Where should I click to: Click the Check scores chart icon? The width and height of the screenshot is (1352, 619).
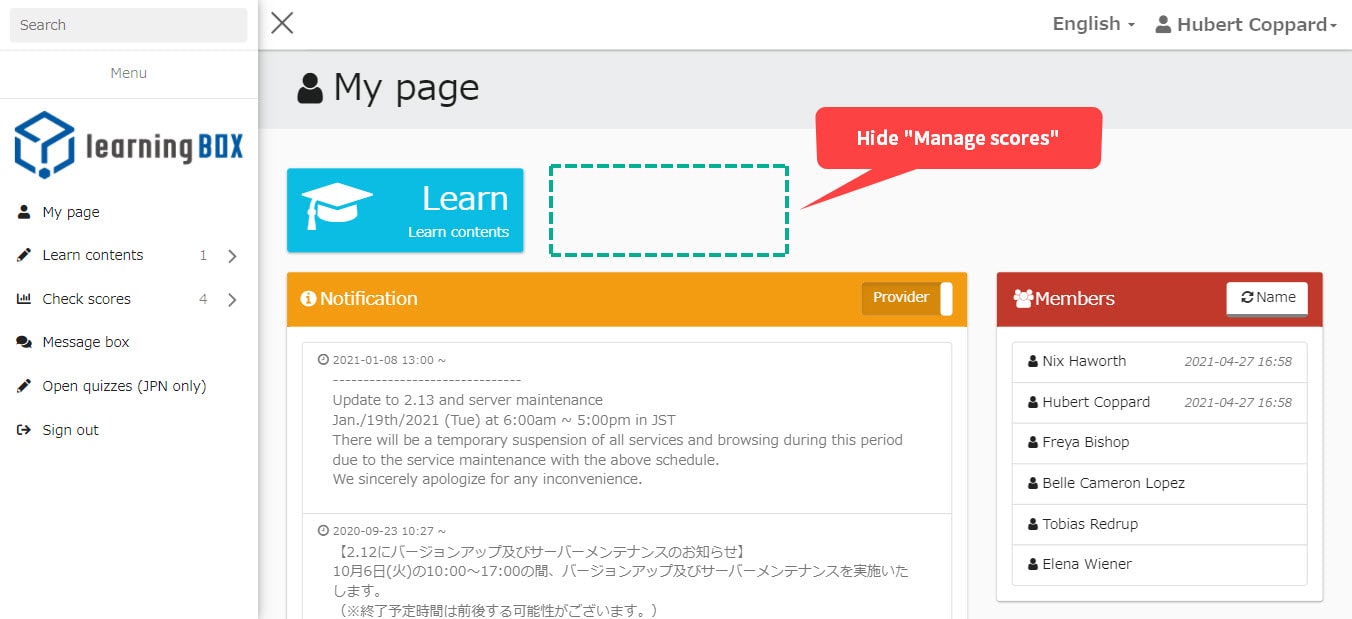point(24,299)
